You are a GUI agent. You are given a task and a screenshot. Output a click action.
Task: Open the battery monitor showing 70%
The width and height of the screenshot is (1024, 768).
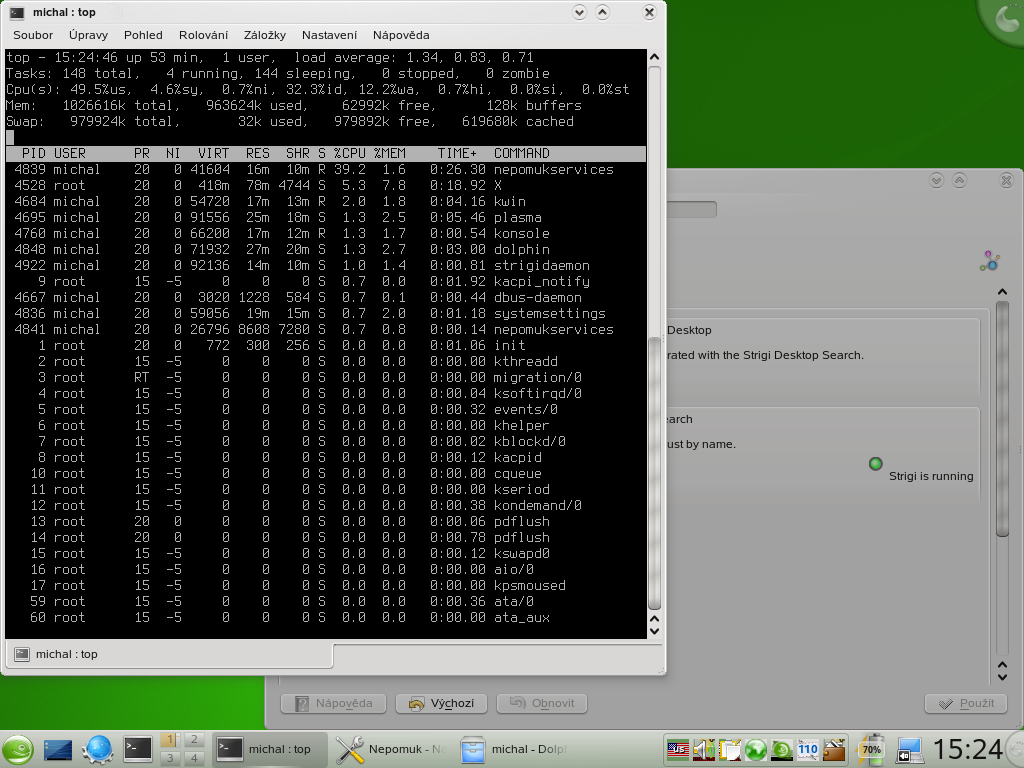[x=871, y=748]
